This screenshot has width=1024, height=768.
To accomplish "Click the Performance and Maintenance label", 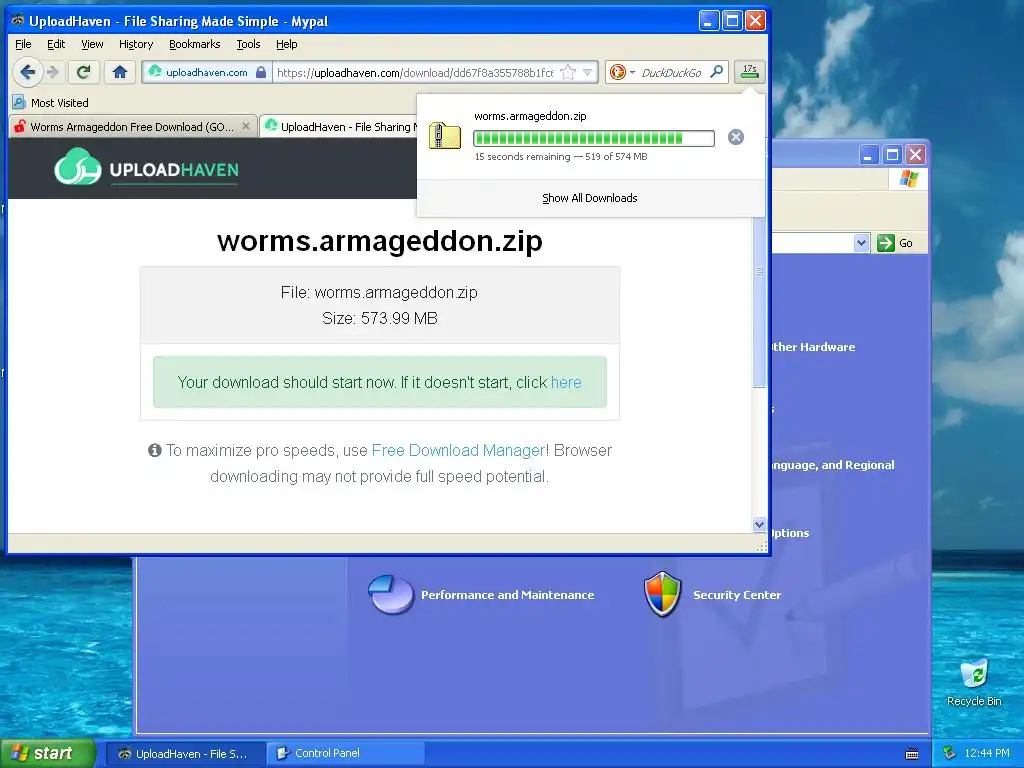I will coord(507,595).
